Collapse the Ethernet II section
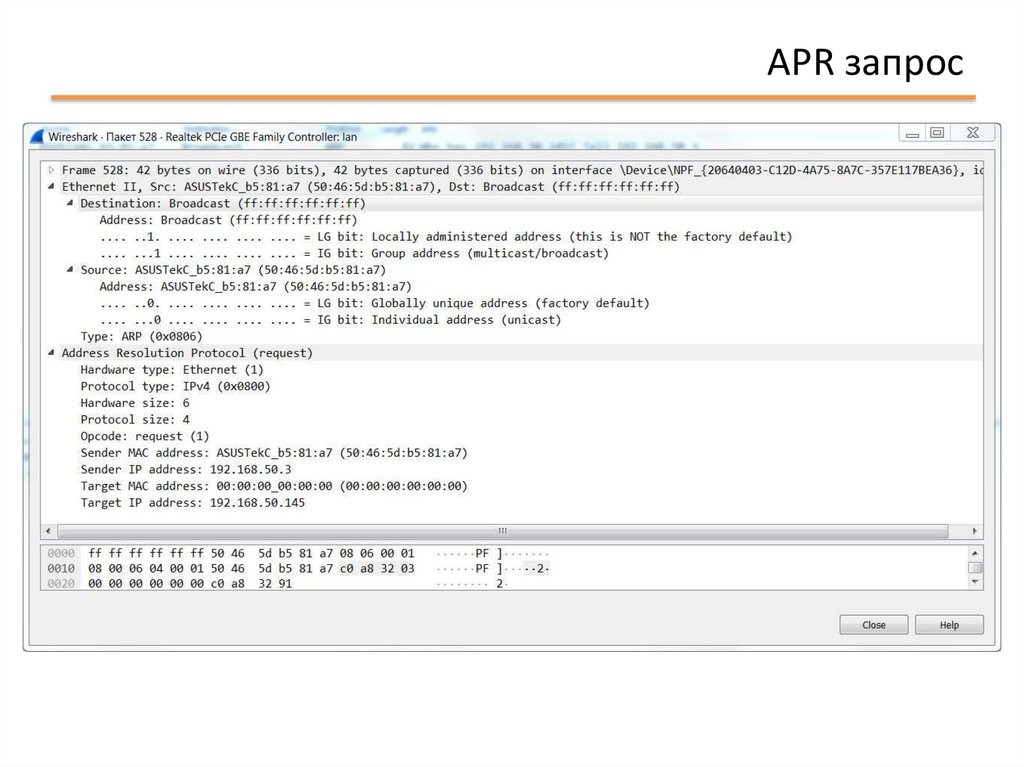1024x767 pixels. coord(52,187)
